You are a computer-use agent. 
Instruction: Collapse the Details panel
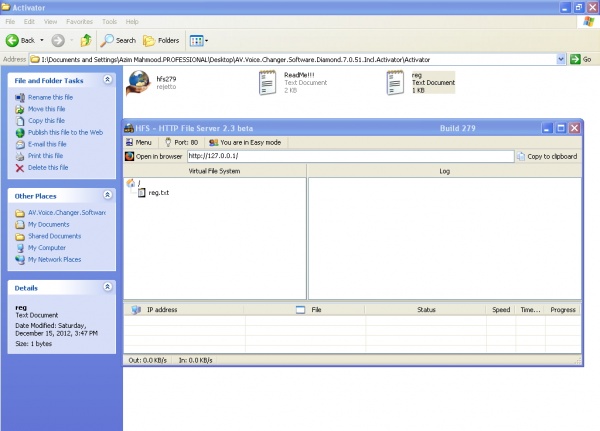tap(108, 287)
